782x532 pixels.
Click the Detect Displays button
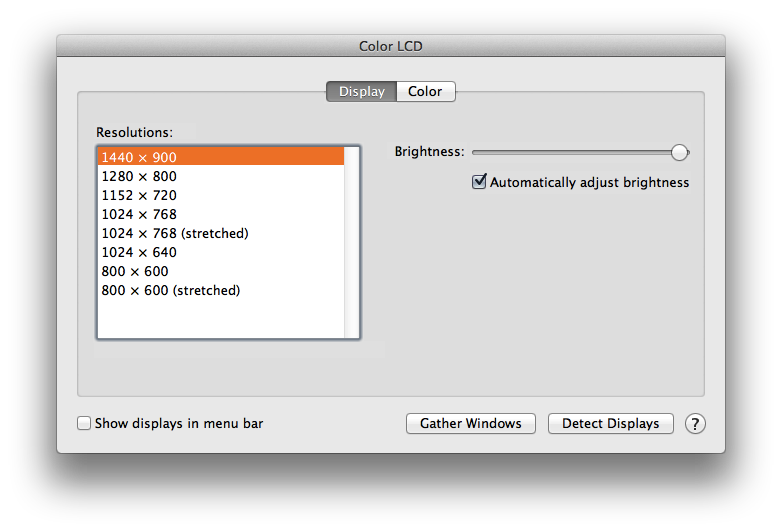610,423
